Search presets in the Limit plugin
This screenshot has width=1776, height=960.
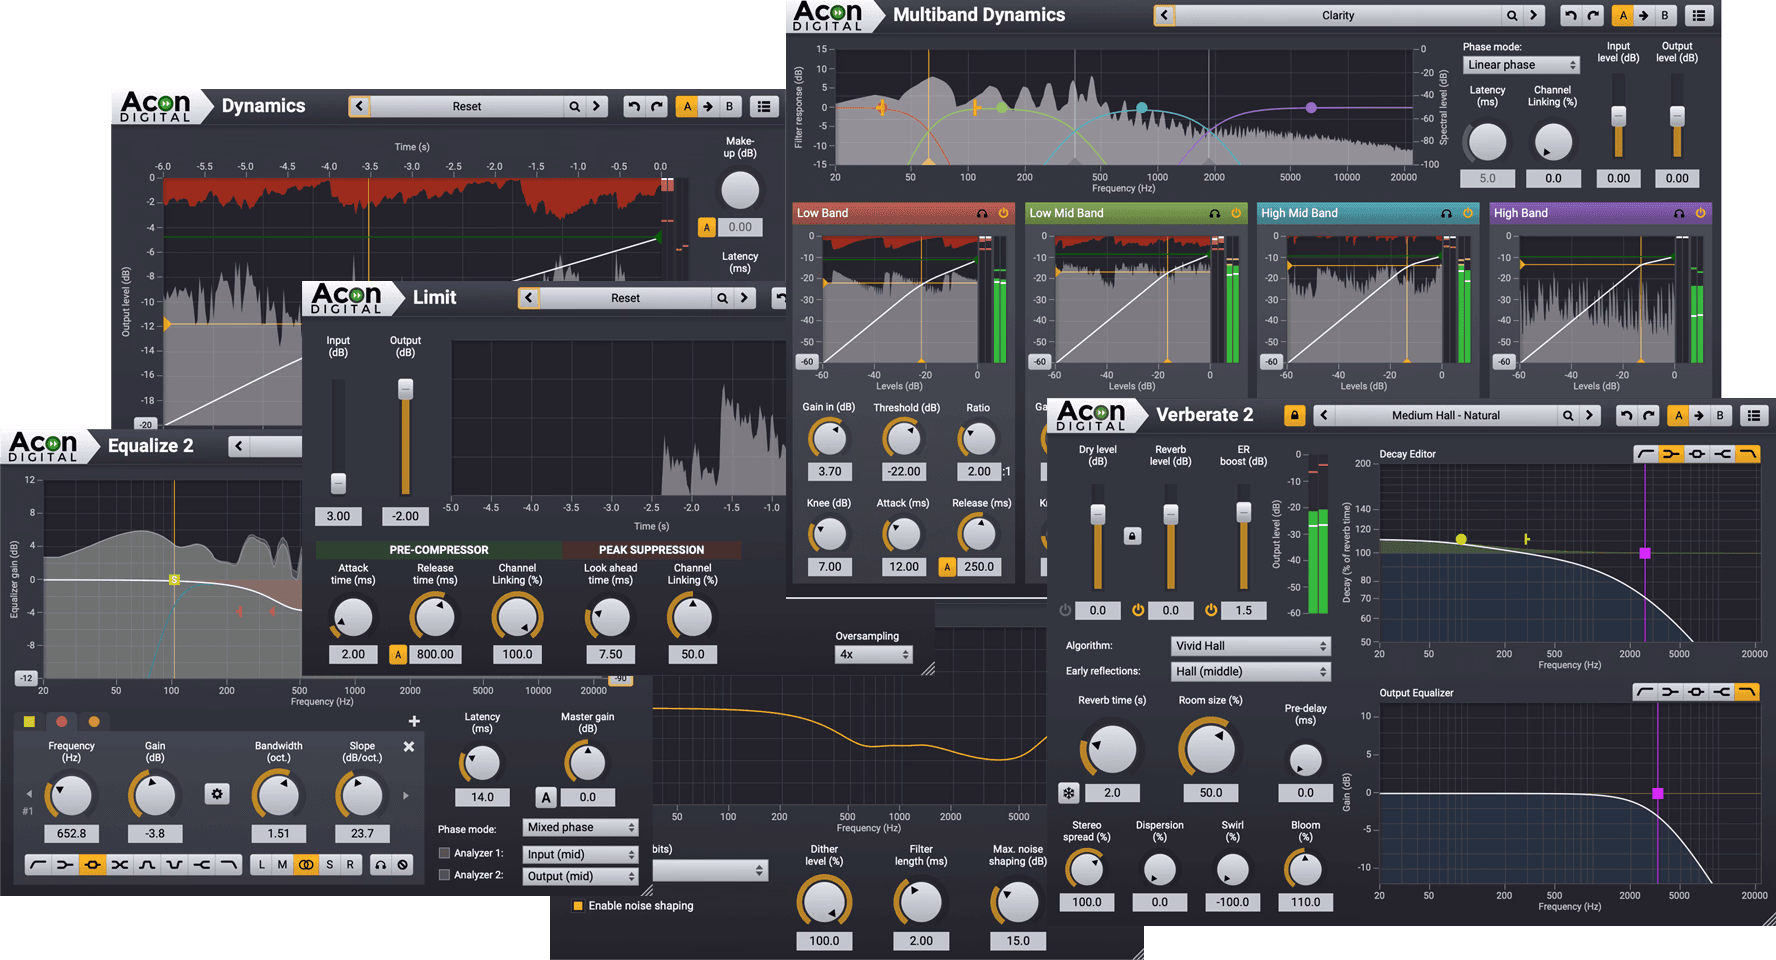tap(722, 298)
